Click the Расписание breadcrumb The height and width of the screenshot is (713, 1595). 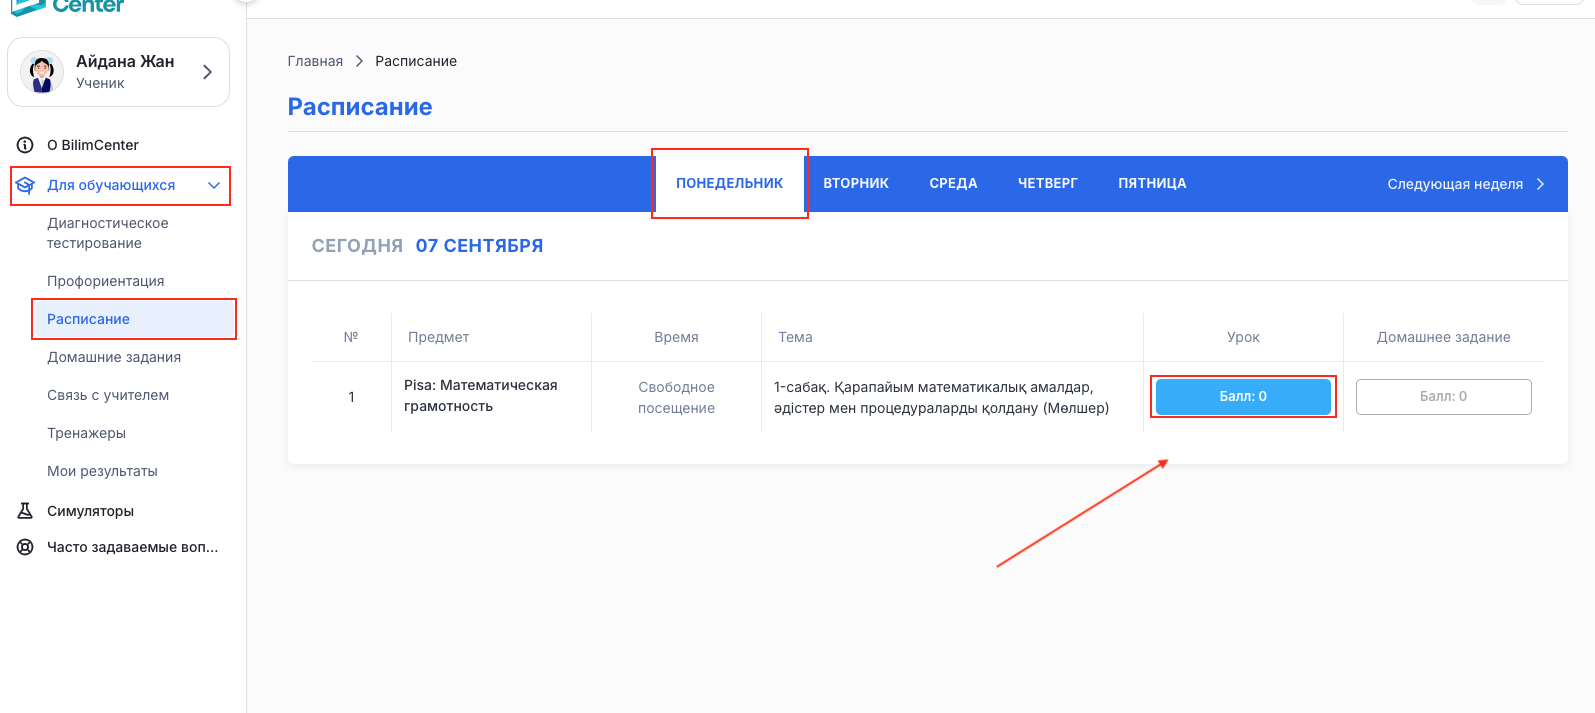tap(416, 61)
